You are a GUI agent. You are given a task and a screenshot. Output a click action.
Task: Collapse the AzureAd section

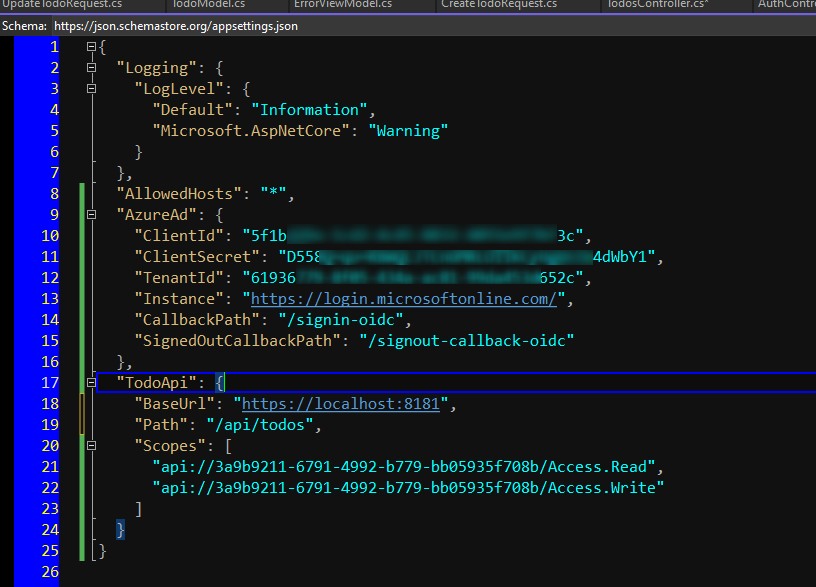[92, 215]
